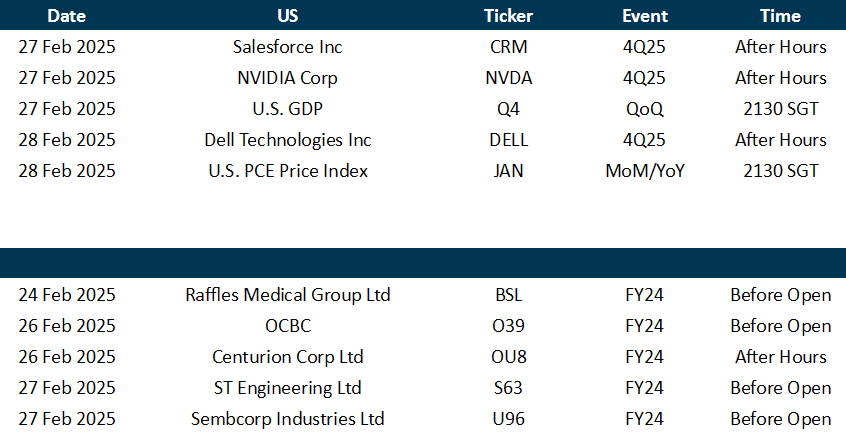Screen dimensions: 846x433
Task: Click the Date column header
Action: (x=66, y=15)
